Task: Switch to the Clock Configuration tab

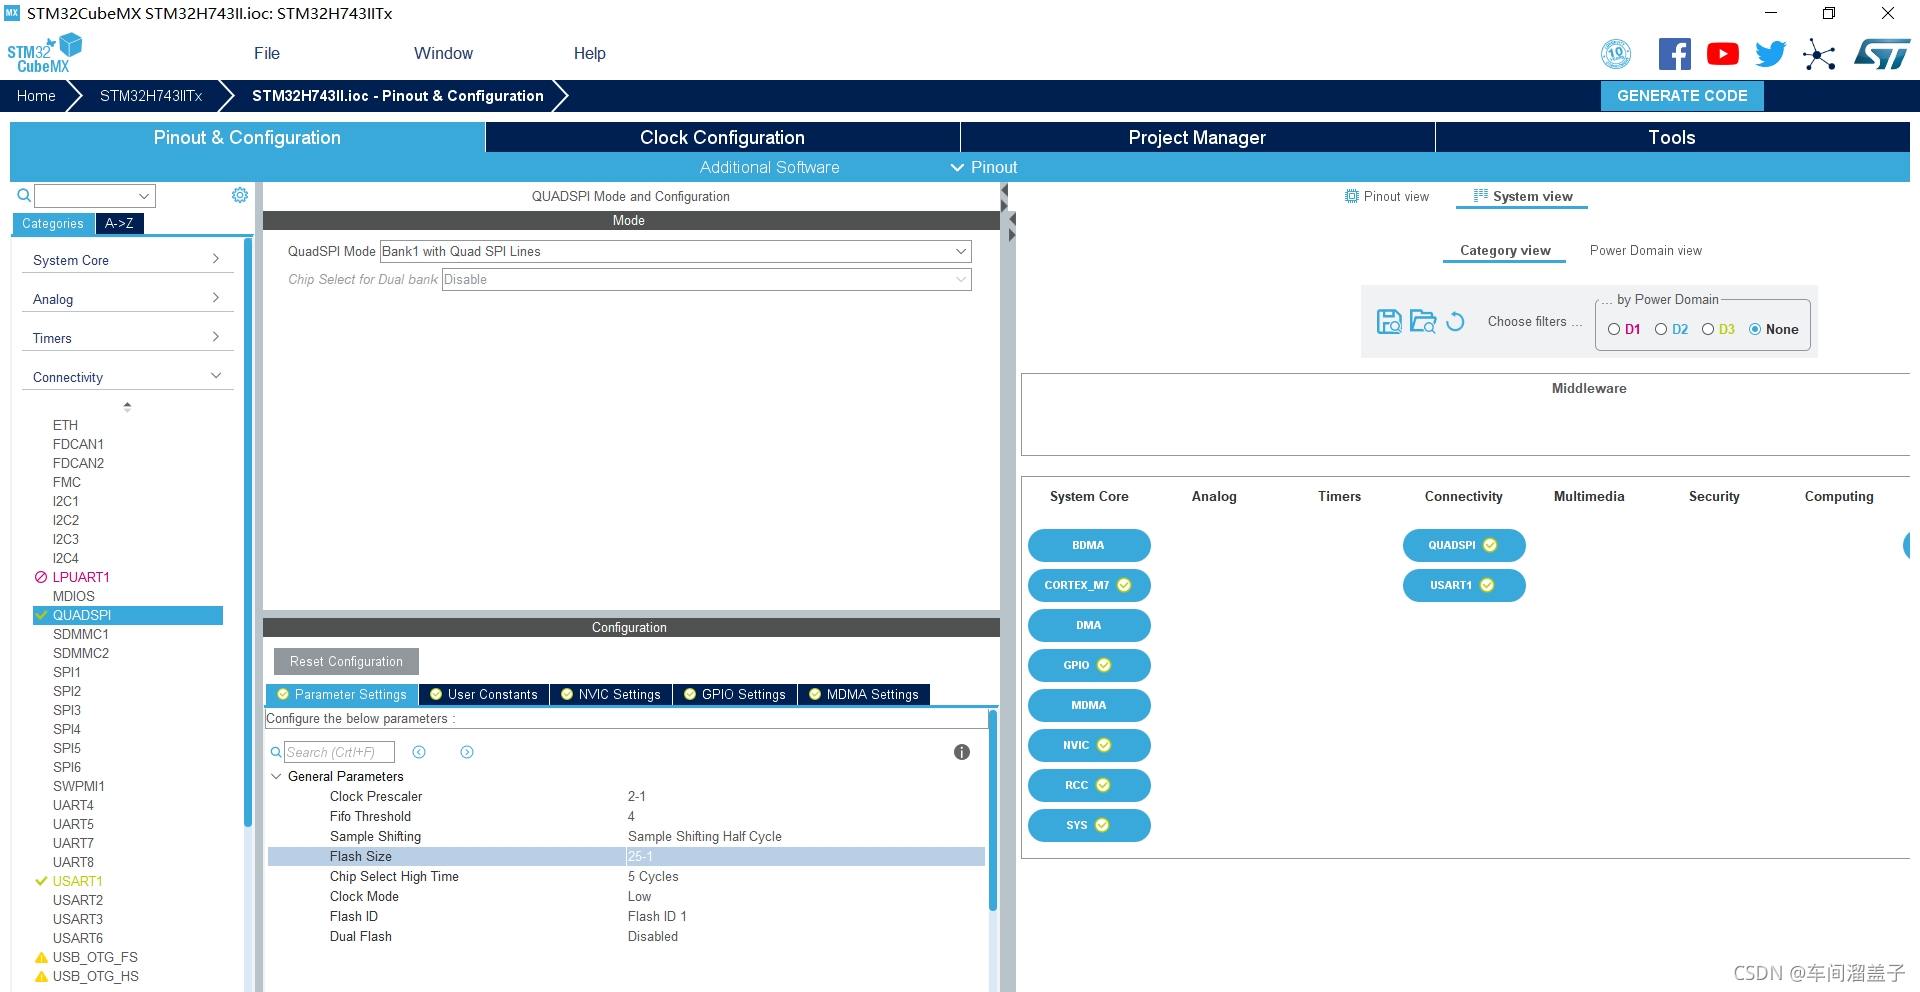Action: tap(722, 137)
